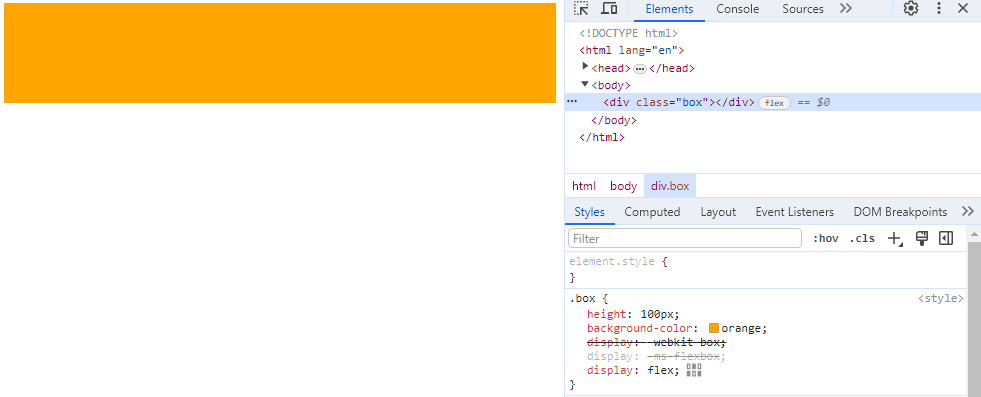
Task: Close the DevTools panel
Action: 963,9
